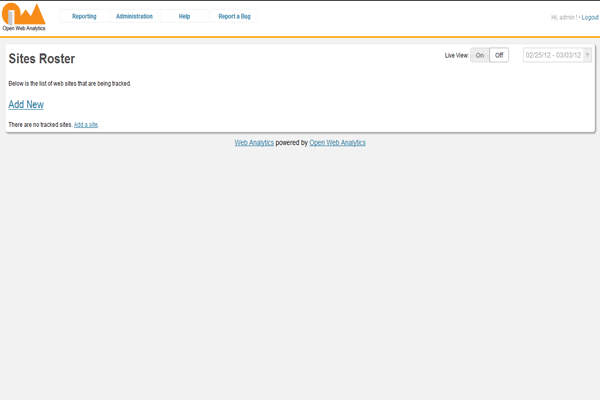This screenshot has width=600, height=400.
Task: Click the Sites Roster heading
Action: [42, 60]
